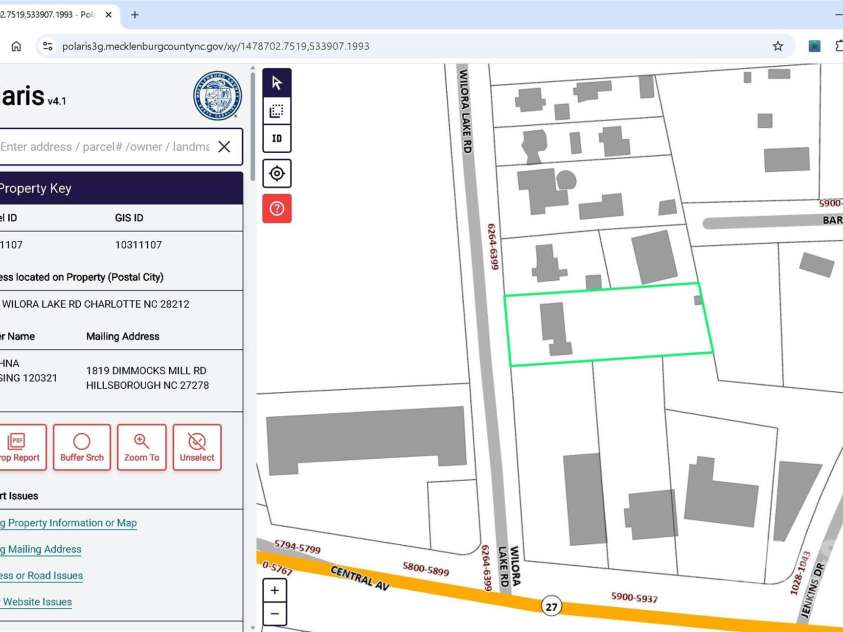
Task: Activate the rectangle selection map tool
Action: [277, 111]
